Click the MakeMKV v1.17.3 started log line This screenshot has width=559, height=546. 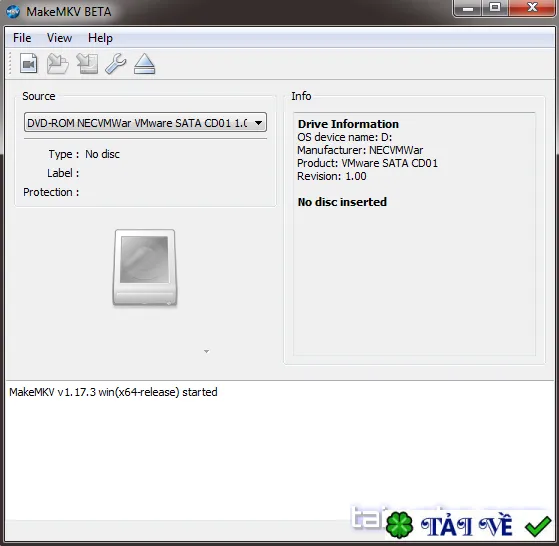[113, 392]
